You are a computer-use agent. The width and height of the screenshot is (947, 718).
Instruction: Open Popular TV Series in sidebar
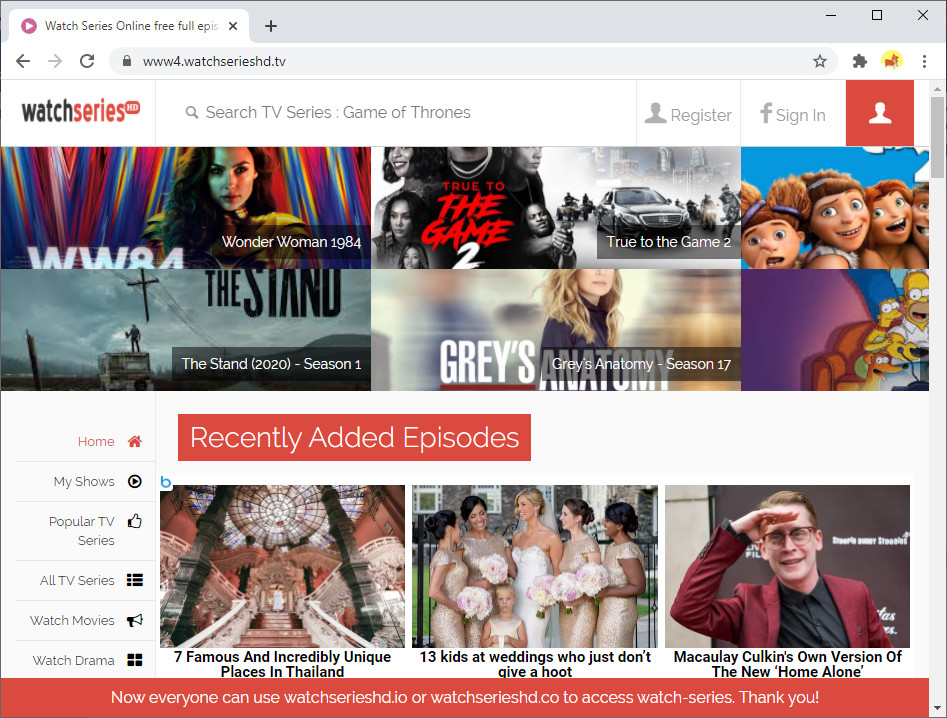82,531
